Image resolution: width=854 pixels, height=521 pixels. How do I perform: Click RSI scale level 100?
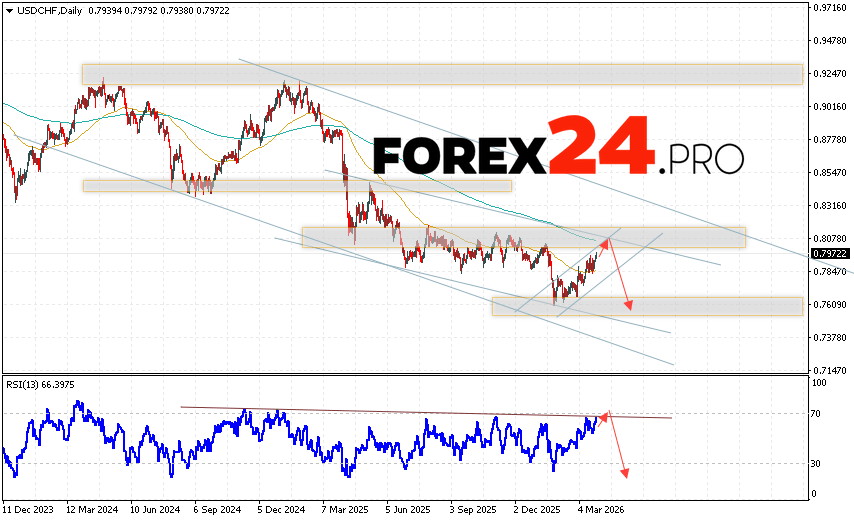coord(819,383)
